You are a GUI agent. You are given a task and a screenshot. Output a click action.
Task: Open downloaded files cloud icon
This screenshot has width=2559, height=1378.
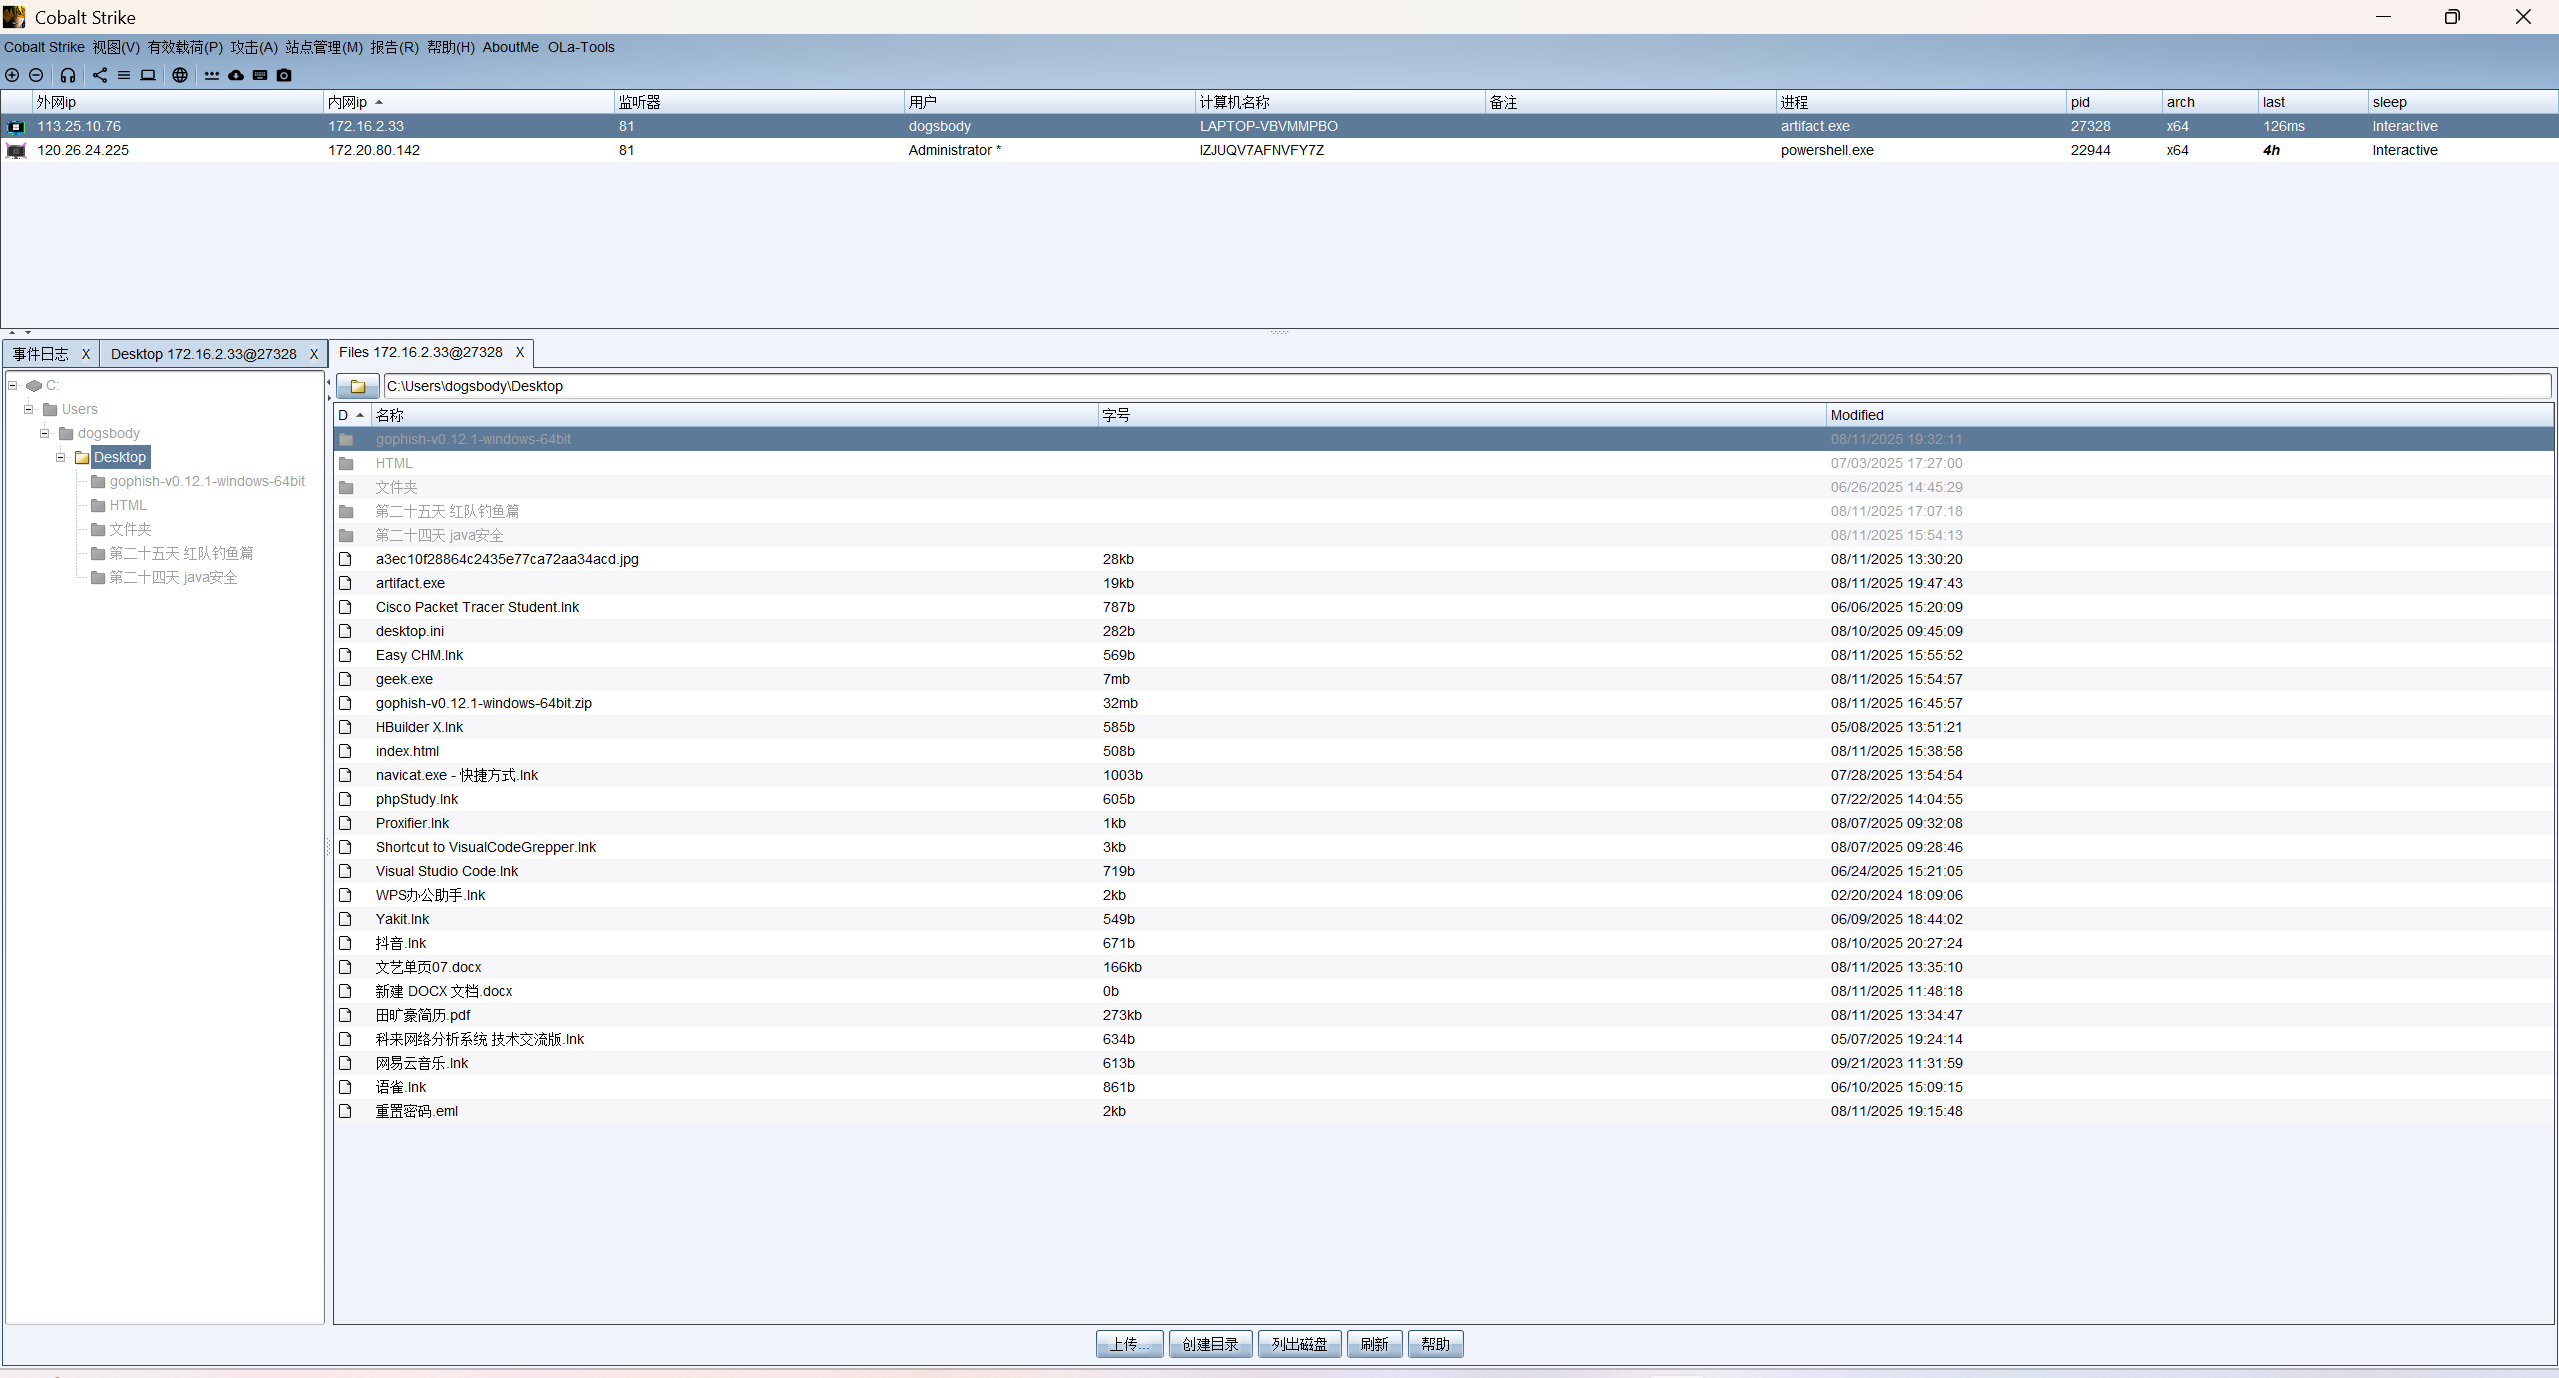coord(236,75)
